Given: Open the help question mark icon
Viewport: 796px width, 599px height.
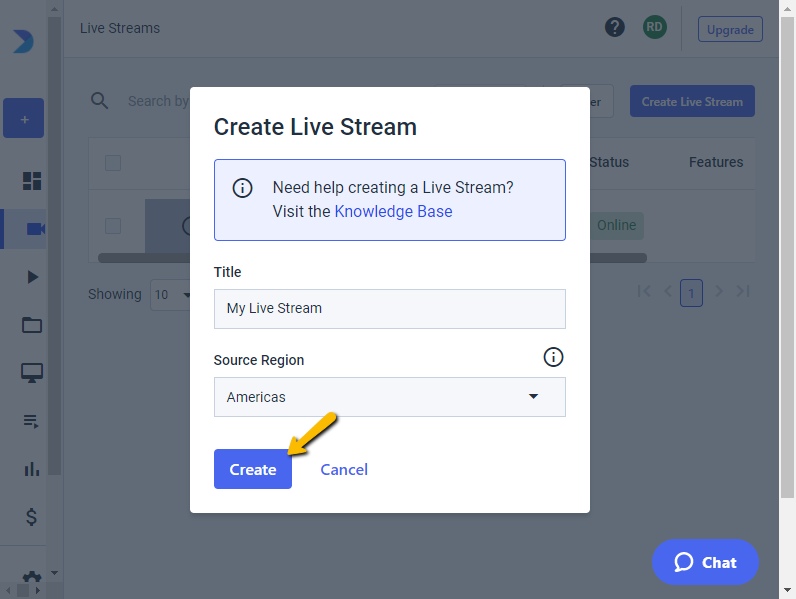Looking at the screenshot, I should click(615, 27).
